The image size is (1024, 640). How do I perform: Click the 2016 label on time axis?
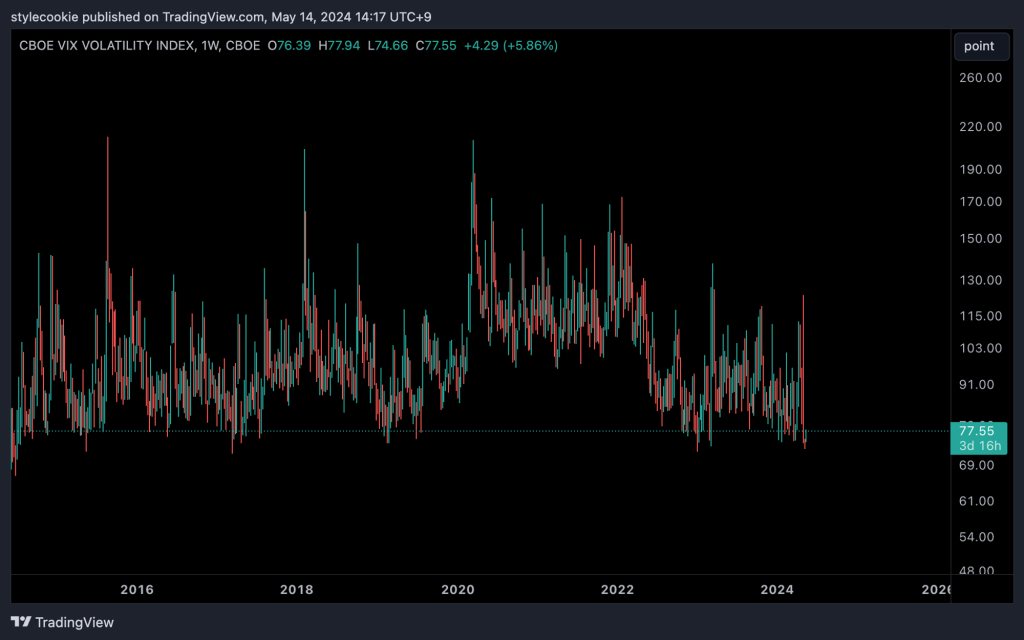point(136,589)
